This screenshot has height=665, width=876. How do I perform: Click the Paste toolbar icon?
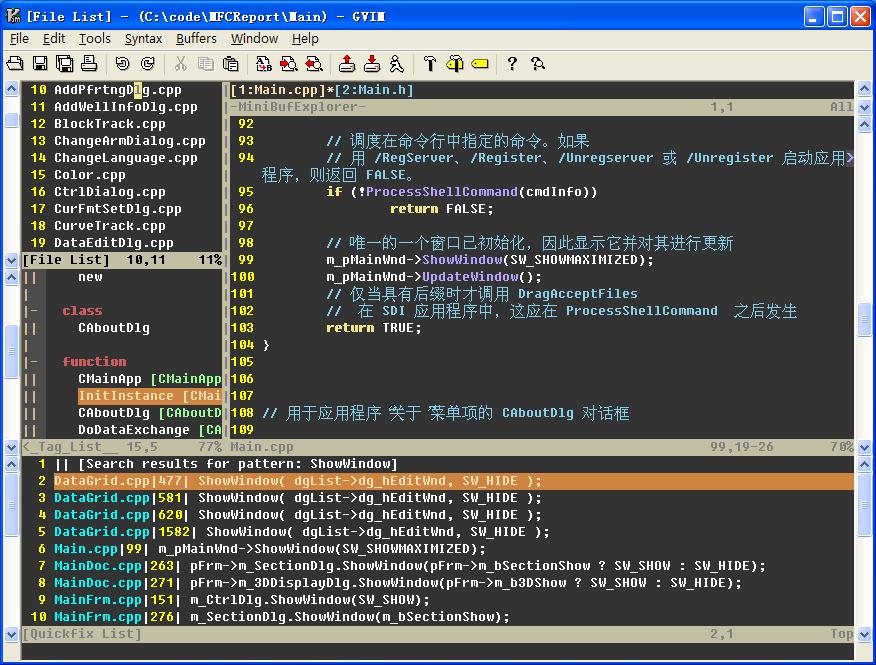[231, 64]
